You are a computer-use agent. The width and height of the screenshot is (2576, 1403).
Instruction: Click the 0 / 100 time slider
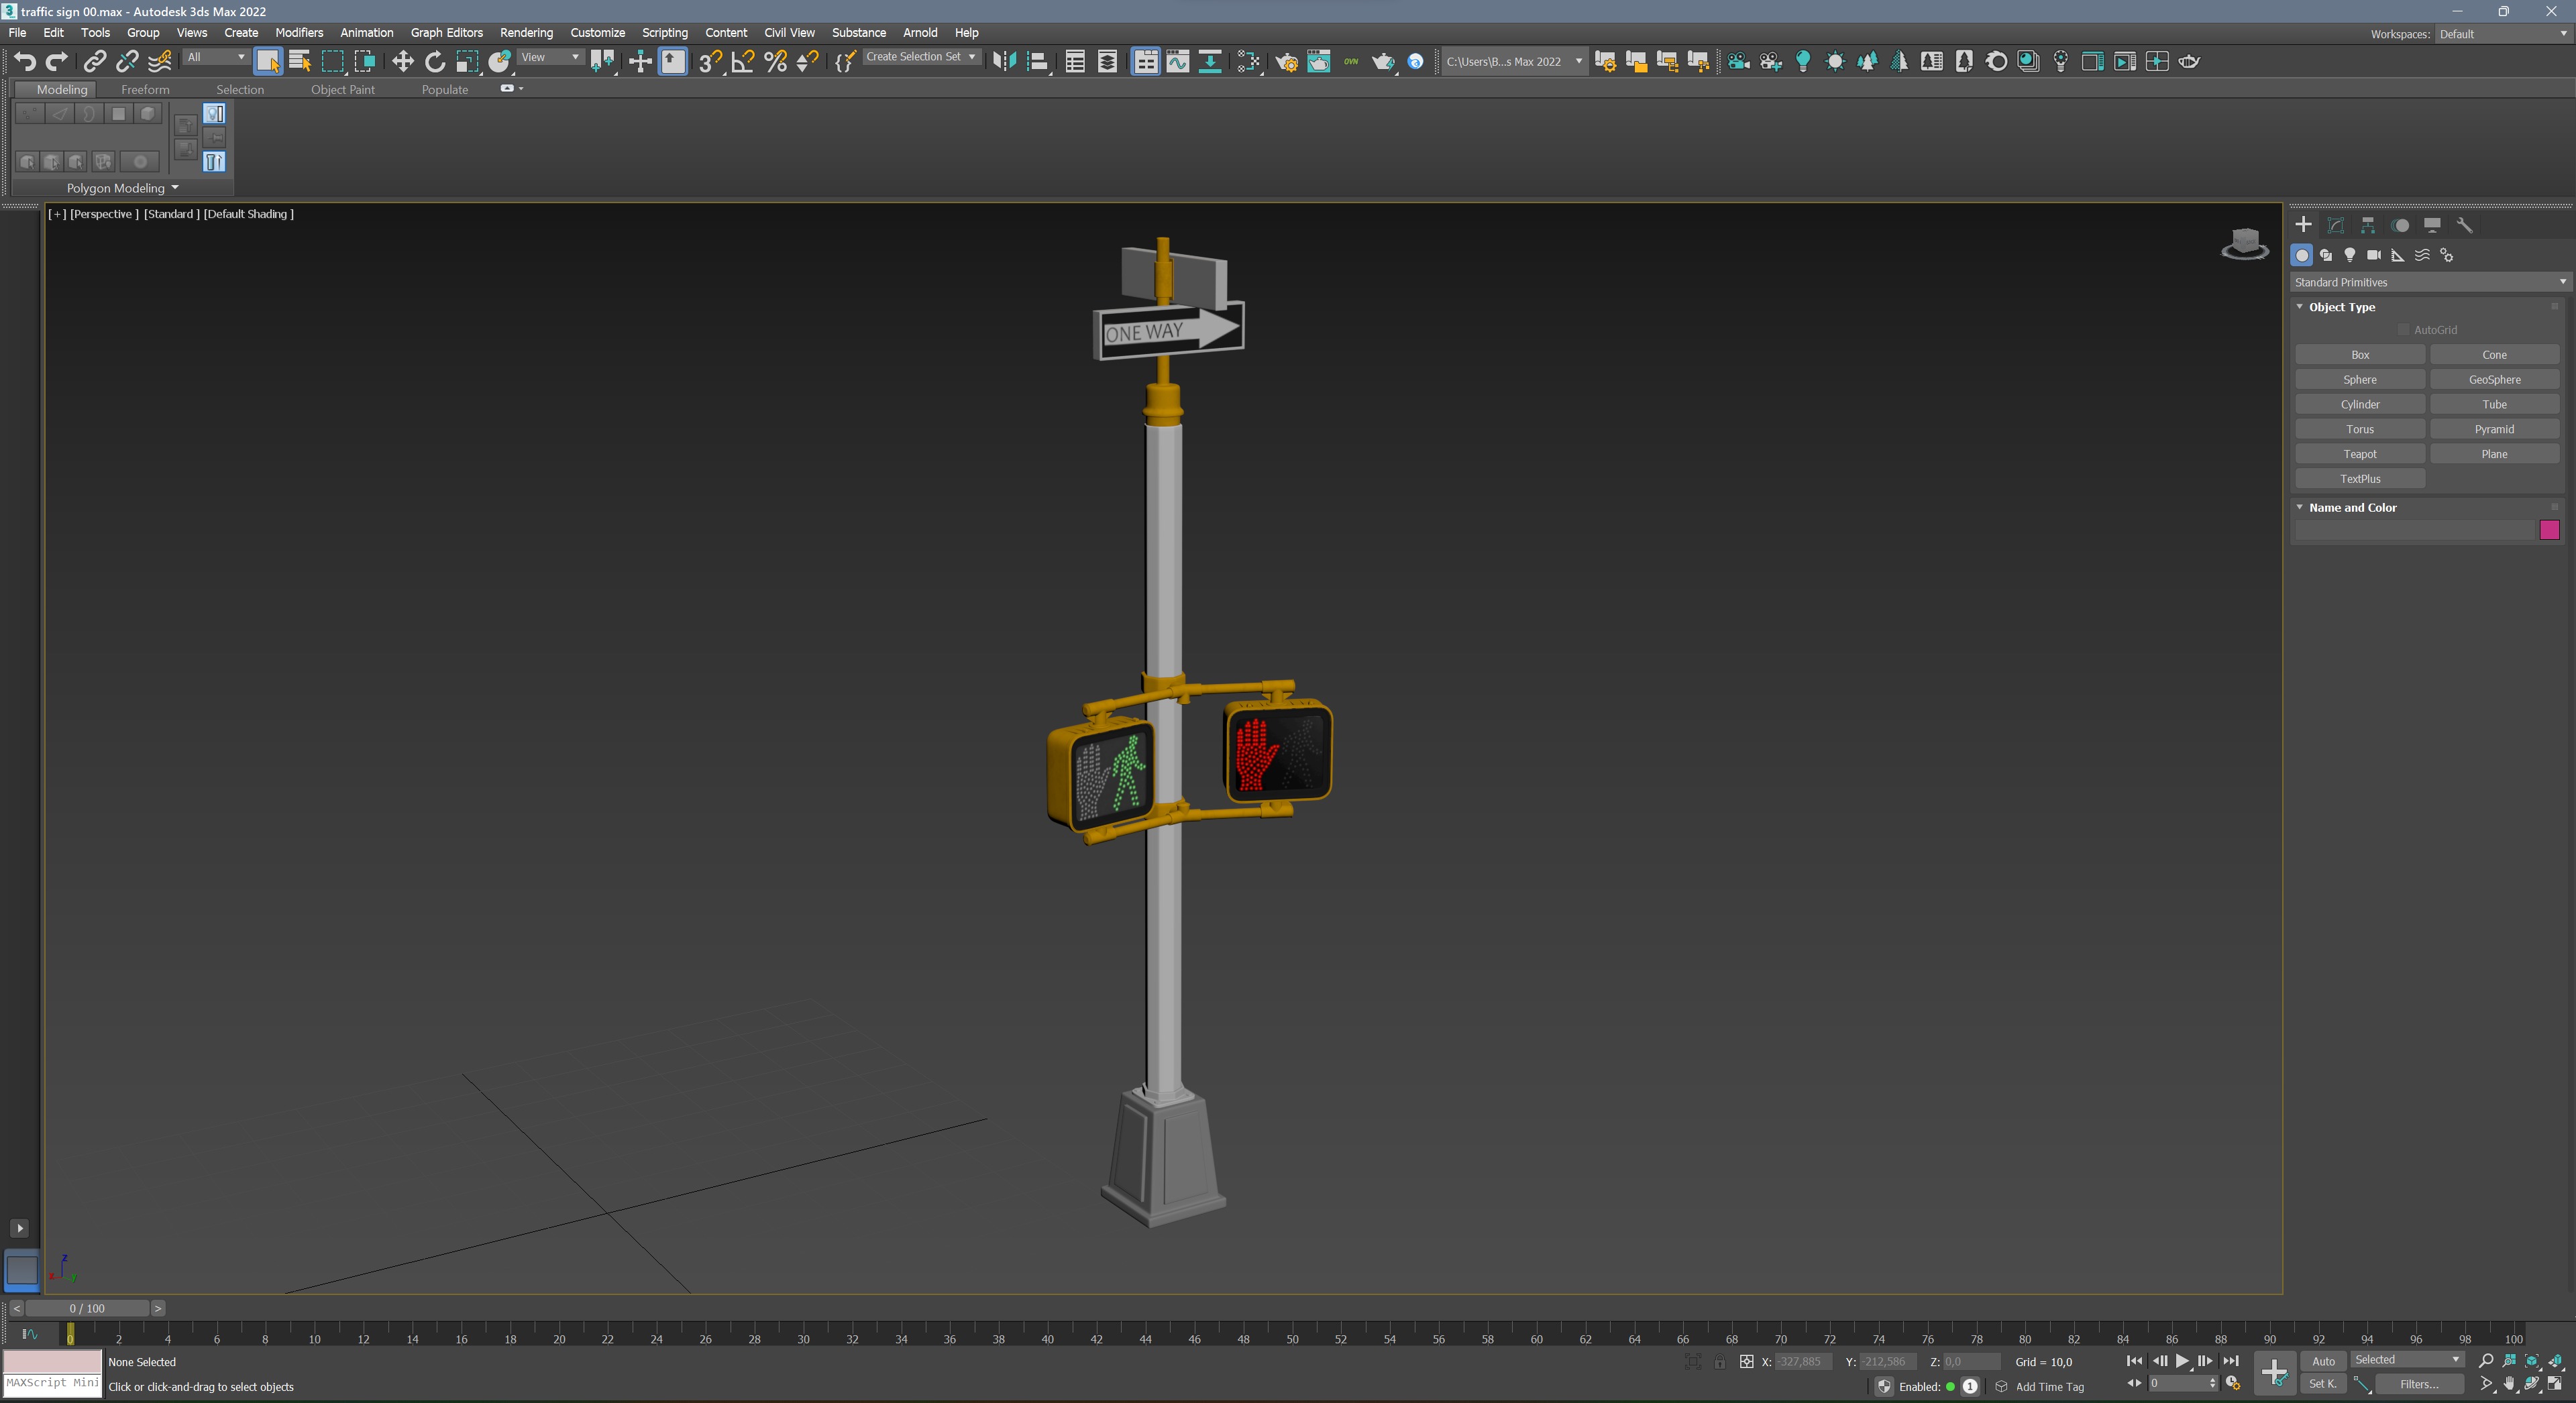point(87,1308)
